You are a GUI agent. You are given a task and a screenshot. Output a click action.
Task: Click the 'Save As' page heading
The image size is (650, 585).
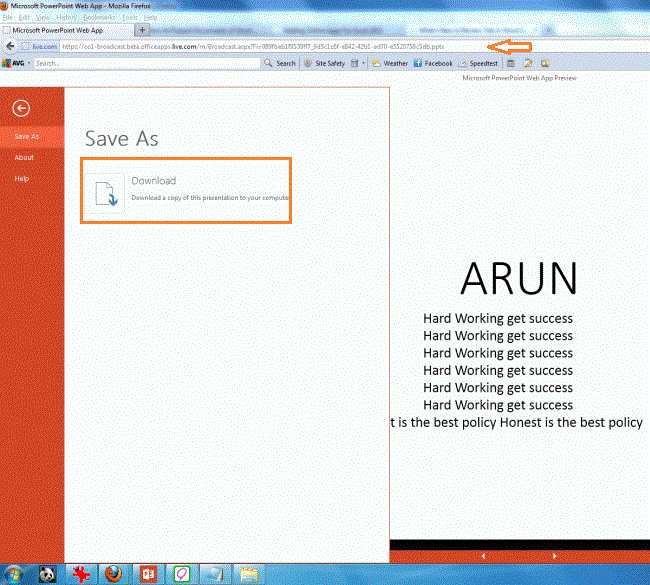(121, 138)
